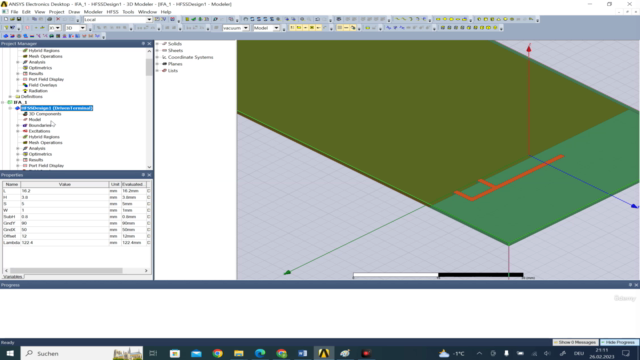Select the Draw box tool
640x360 pixels.
[x=479, y=19]
